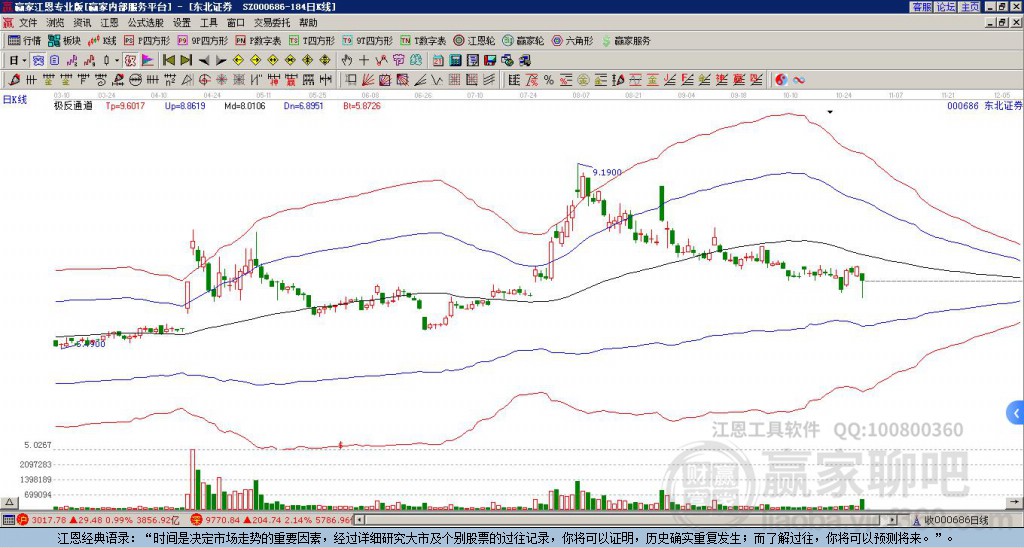Click the black right arrow icon

tap(221, 61)
